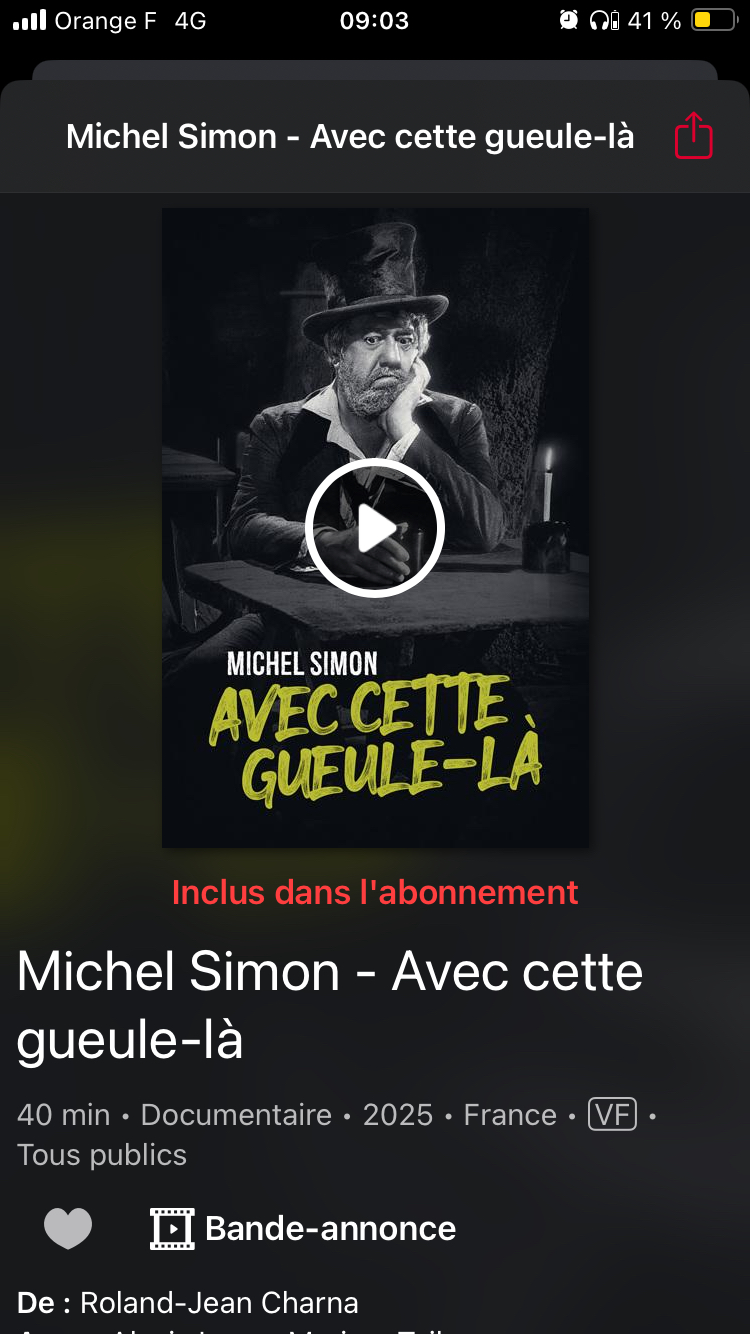Tap the 2025 release year
The width and height of the screenshot is (750, 1334).
point(398,1114)
